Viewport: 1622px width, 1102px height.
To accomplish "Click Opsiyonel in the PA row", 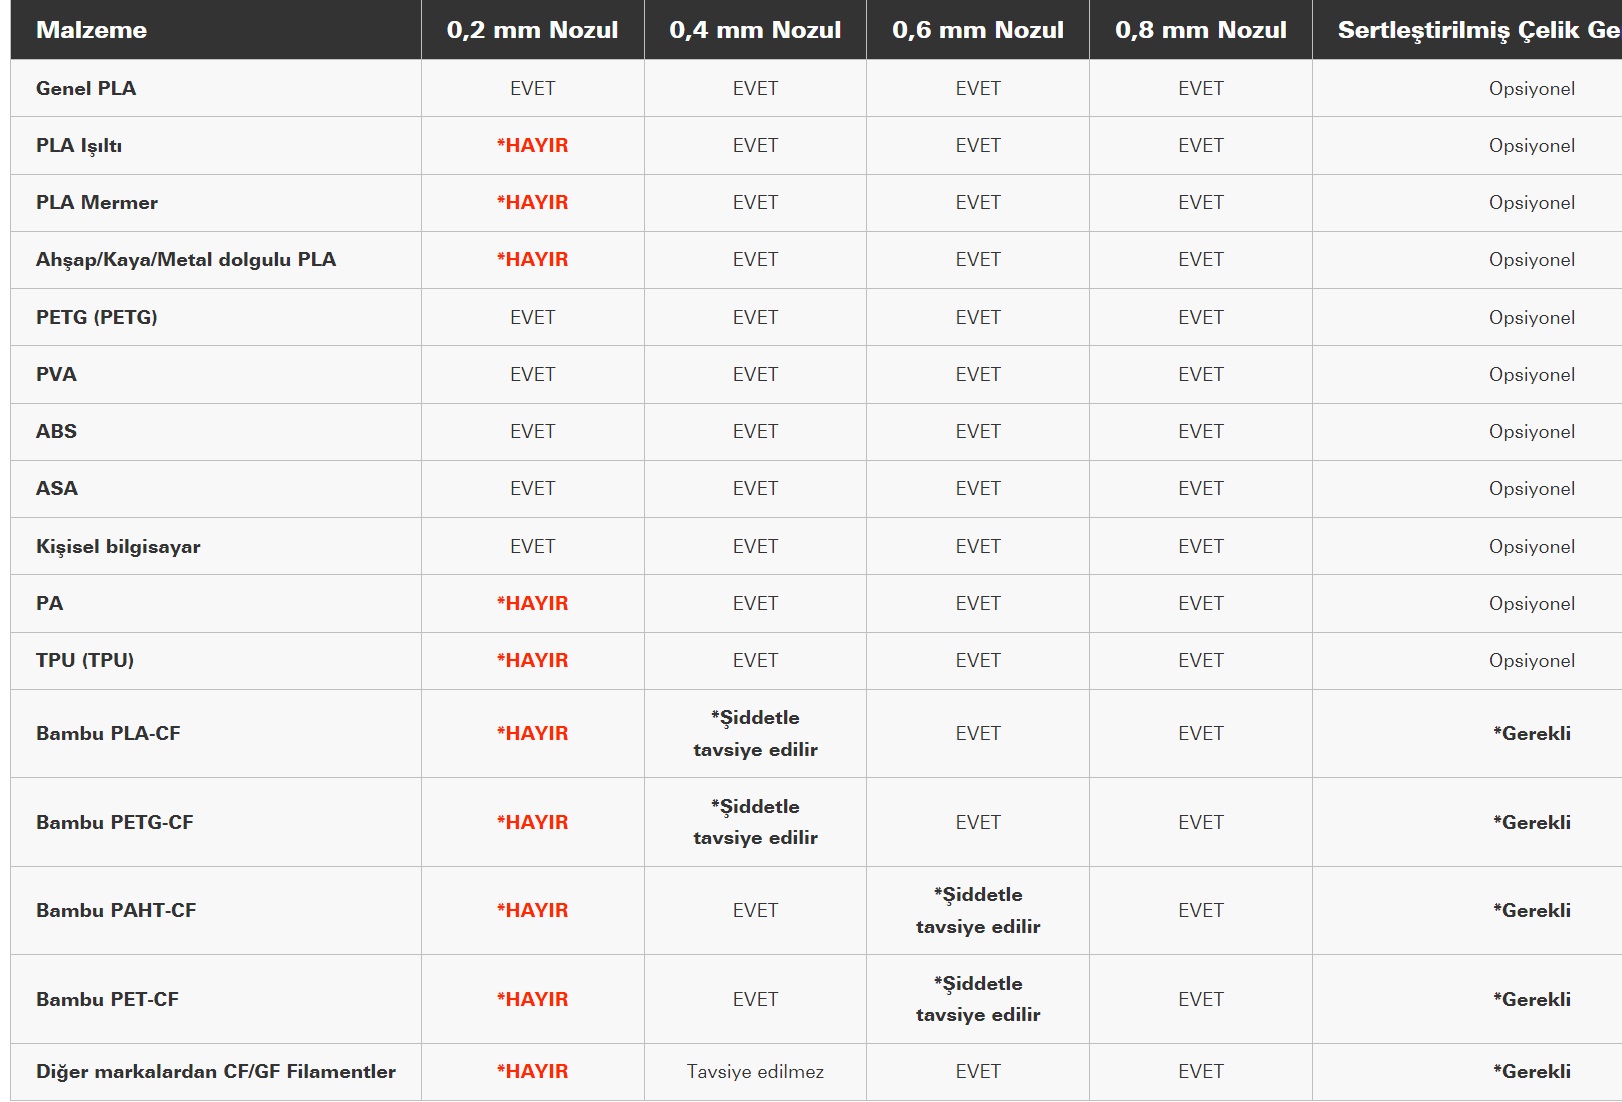I will coord(1532,603).
